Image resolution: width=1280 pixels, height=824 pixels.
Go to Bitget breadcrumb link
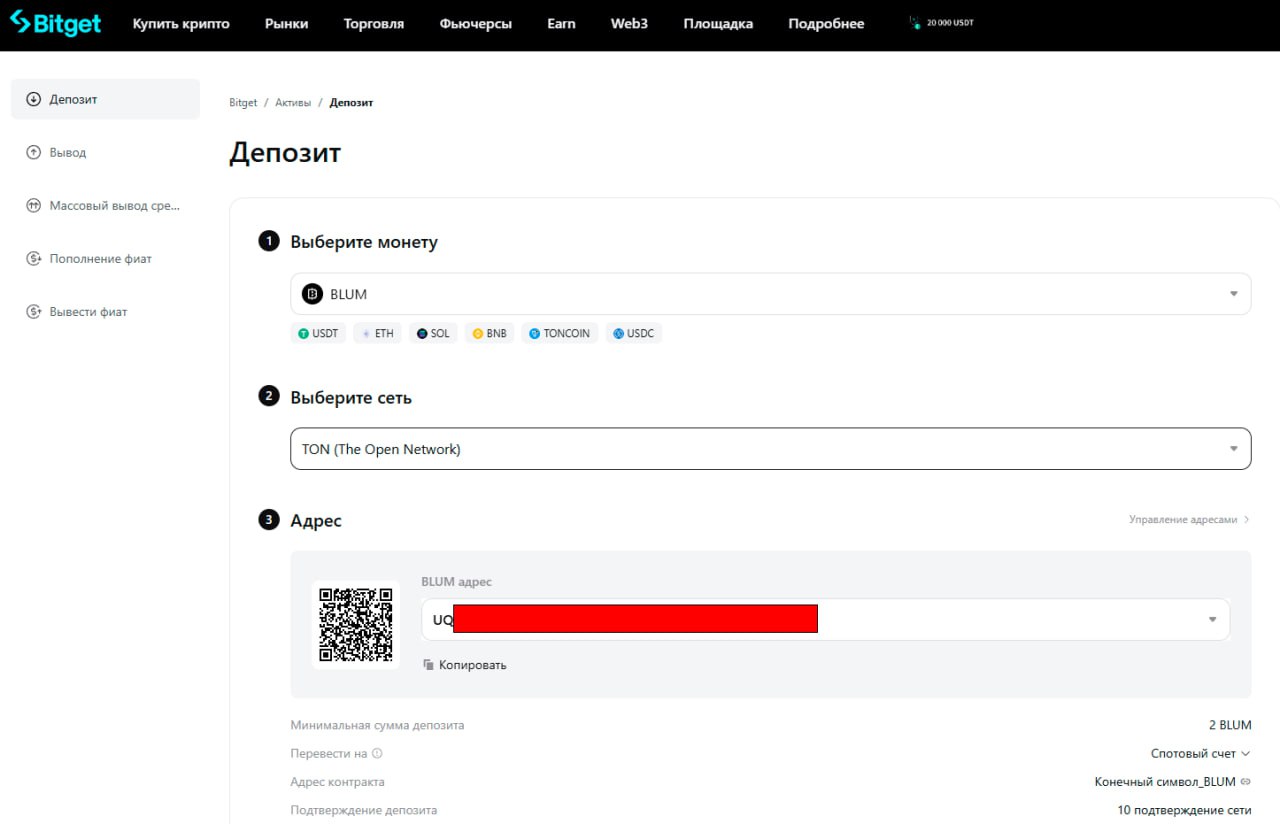click(x=243, y=103)
